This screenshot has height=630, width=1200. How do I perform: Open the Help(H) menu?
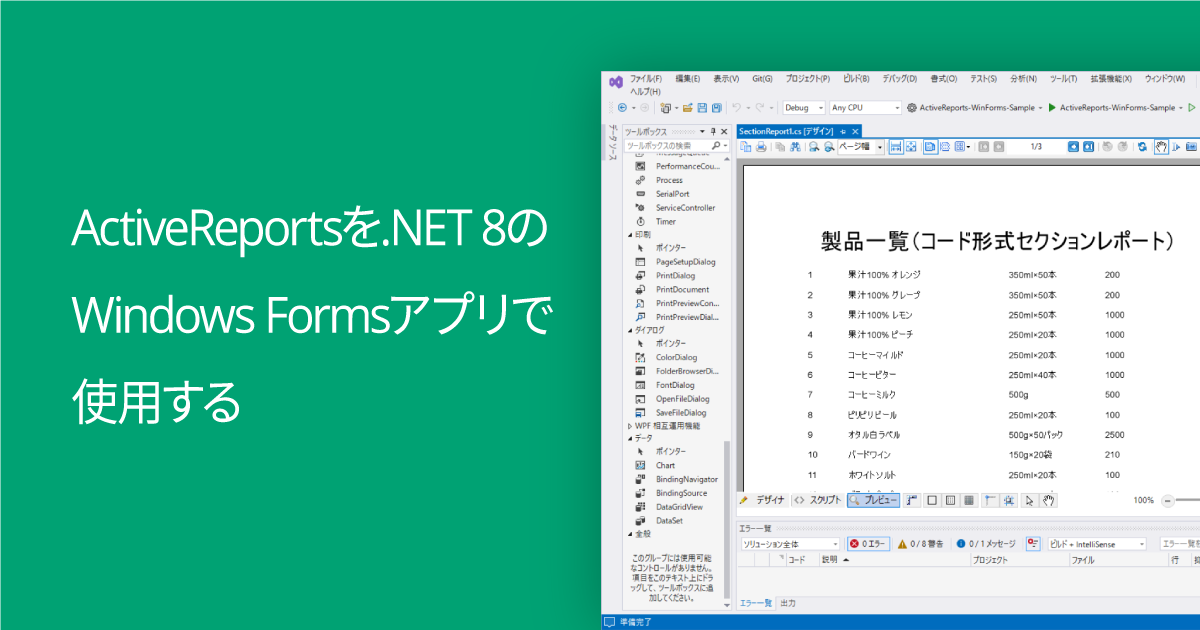click(x=645, y=91)
